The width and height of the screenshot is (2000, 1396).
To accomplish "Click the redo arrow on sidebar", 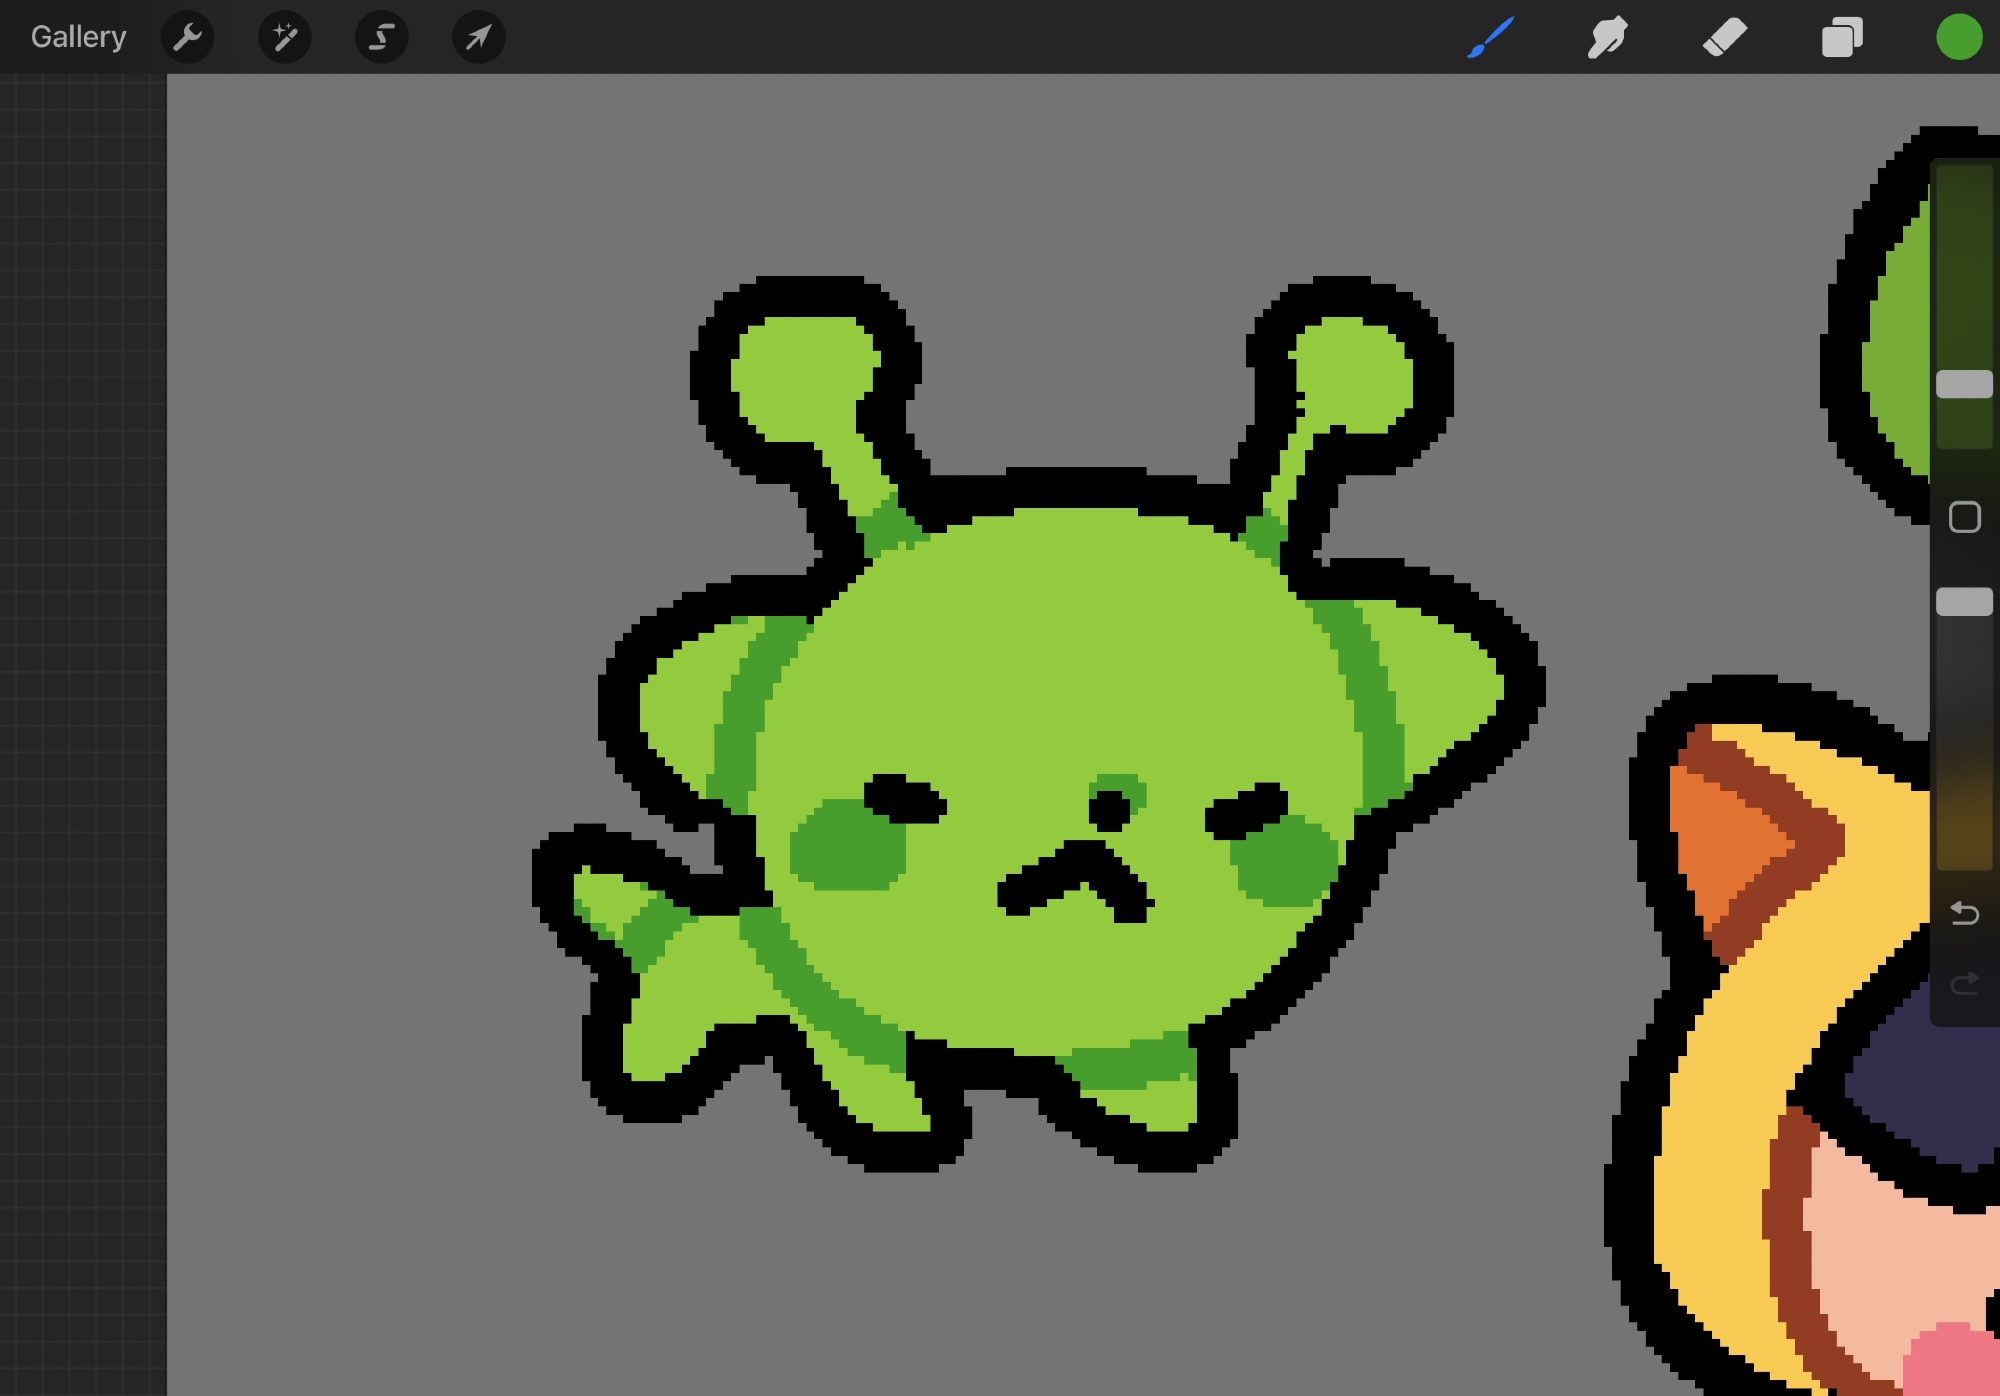I will click(1964, 984).
